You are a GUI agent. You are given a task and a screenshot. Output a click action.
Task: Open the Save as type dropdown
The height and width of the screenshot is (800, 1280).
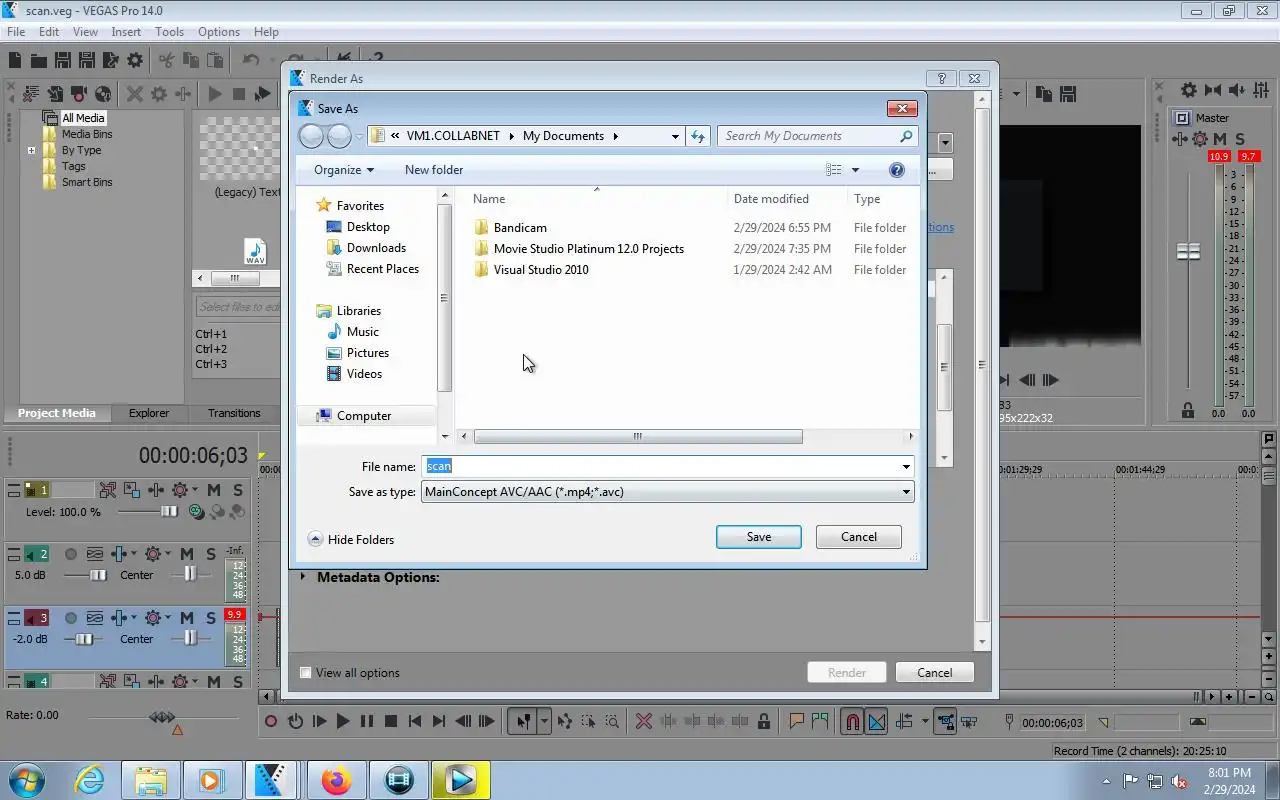tap(667, 492)
